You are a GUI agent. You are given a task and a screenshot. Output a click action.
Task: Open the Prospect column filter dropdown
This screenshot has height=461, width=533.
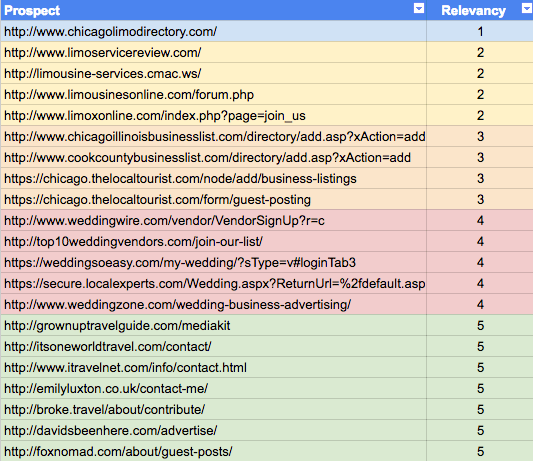click(419, 8)
